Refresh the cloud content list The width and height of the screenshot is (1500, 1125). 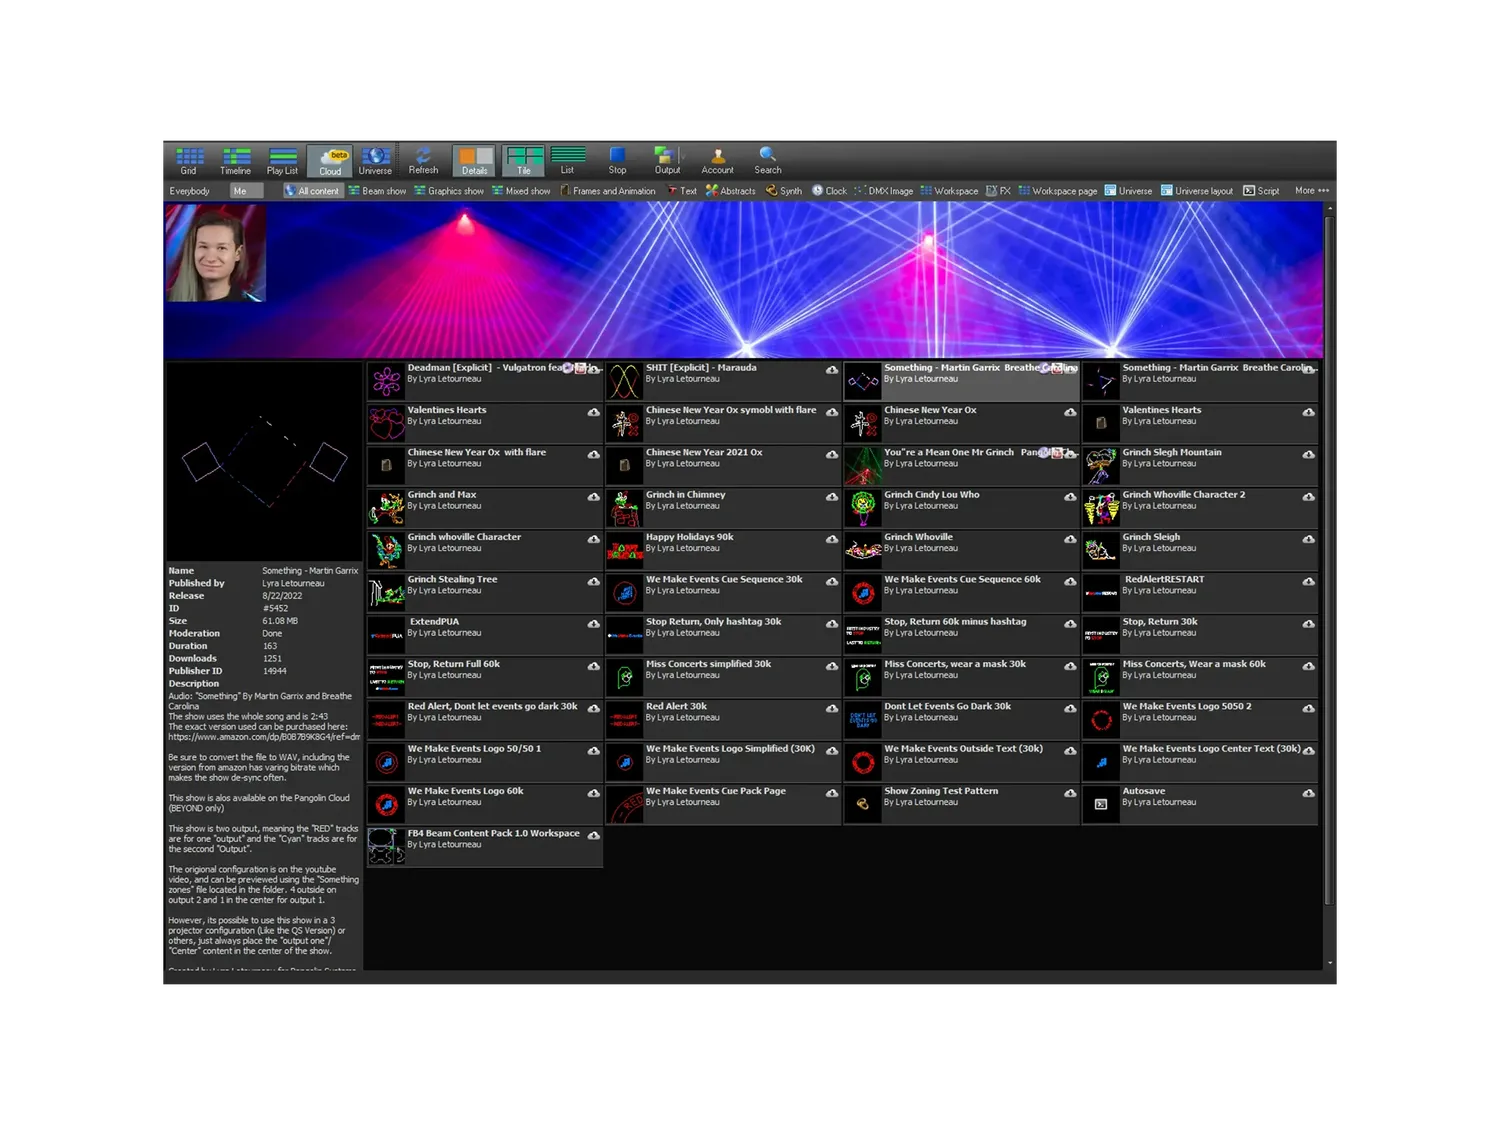pyautogui.click(x=423, y=160)
